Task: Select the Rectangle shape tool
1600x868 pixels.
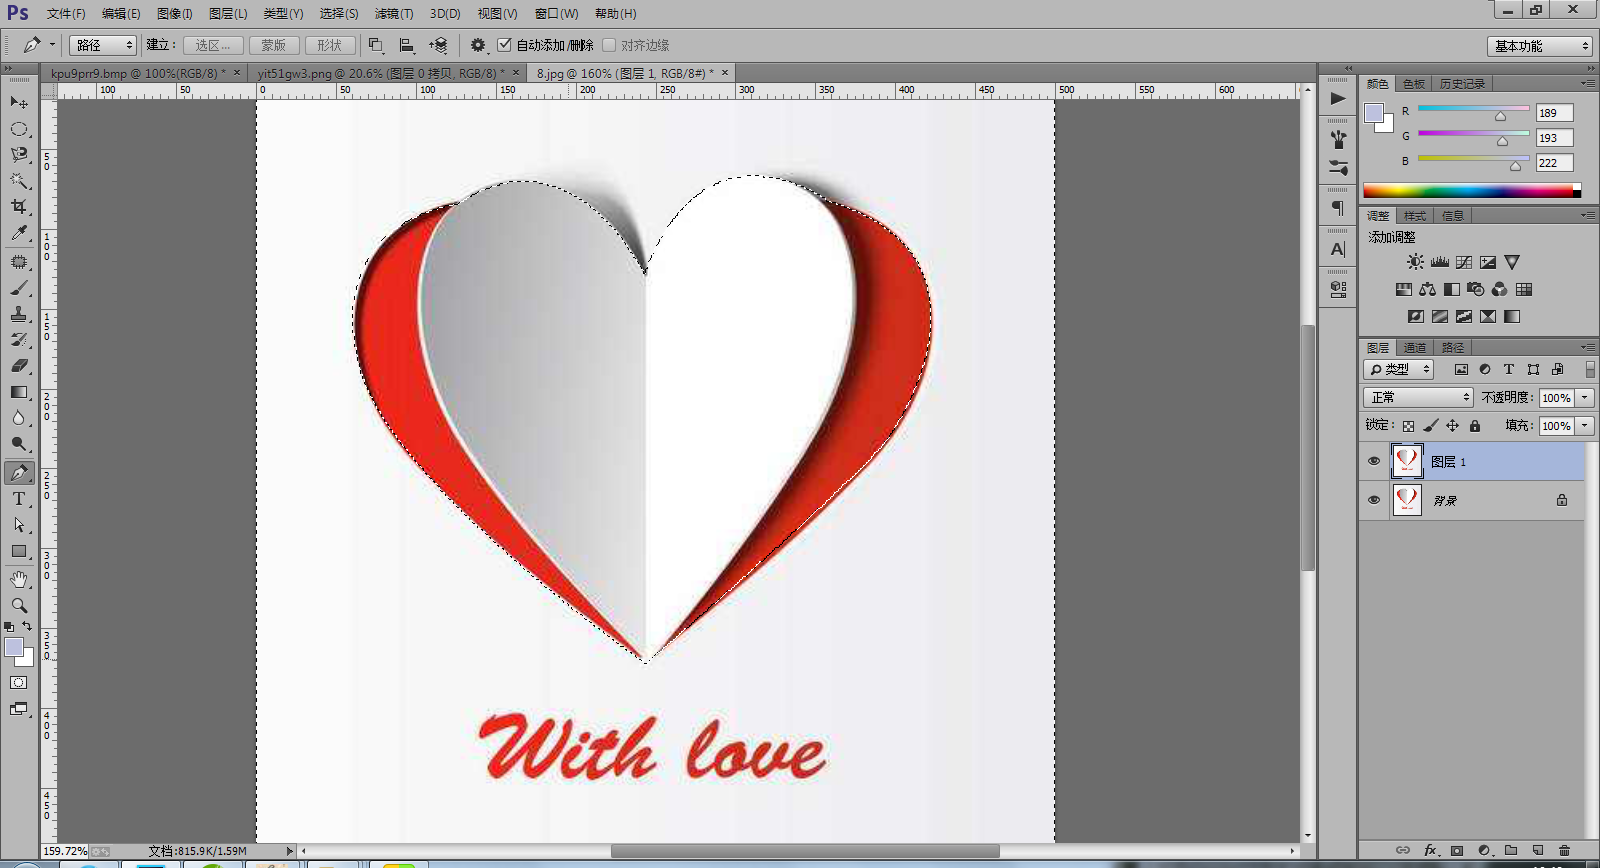Action: pos(19,551)
